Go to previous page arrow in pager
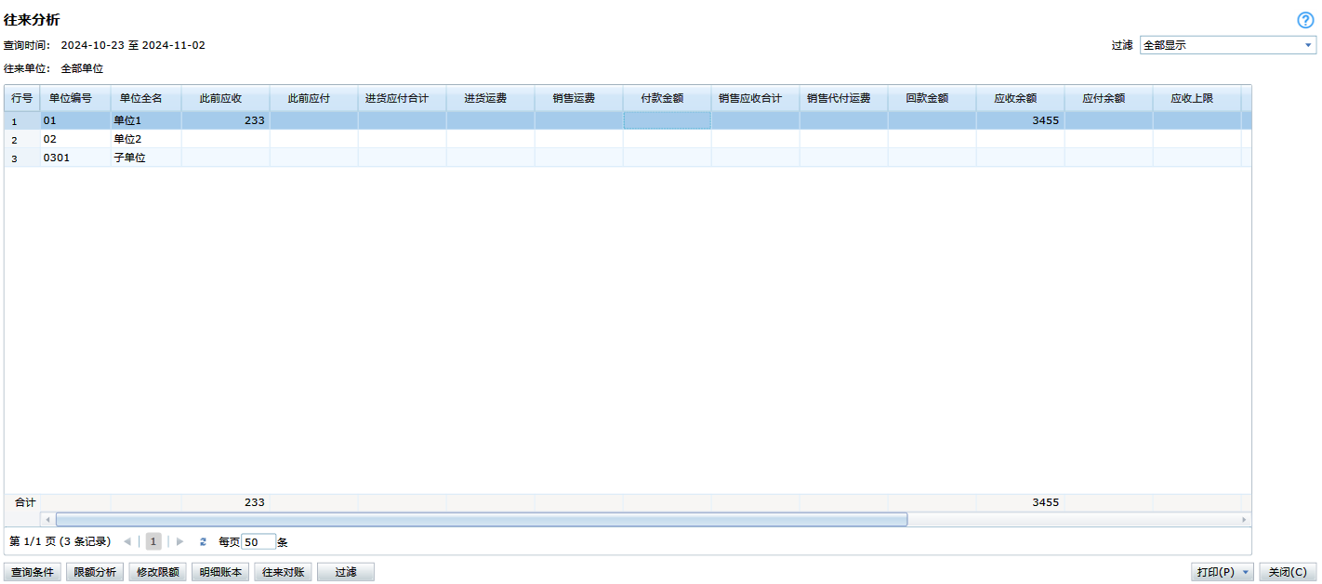 coord(127,542)
